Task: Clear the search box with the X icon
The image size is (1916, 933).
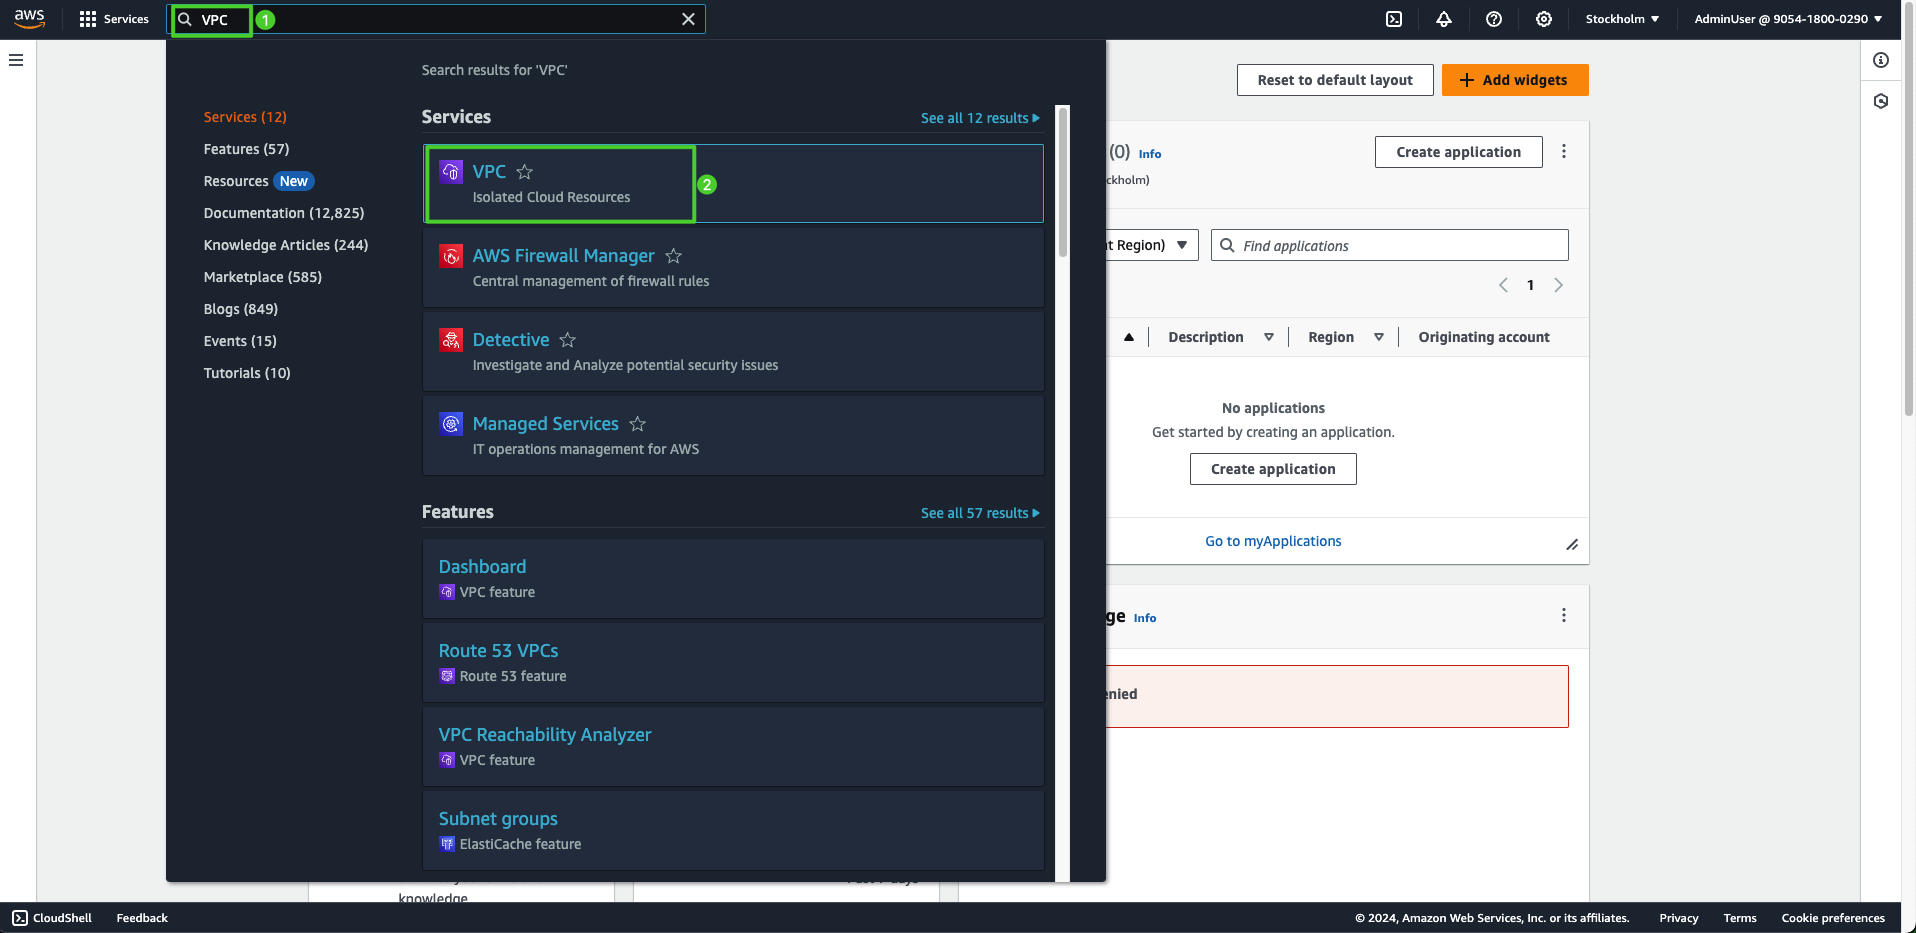Action: tap(688, 19)
